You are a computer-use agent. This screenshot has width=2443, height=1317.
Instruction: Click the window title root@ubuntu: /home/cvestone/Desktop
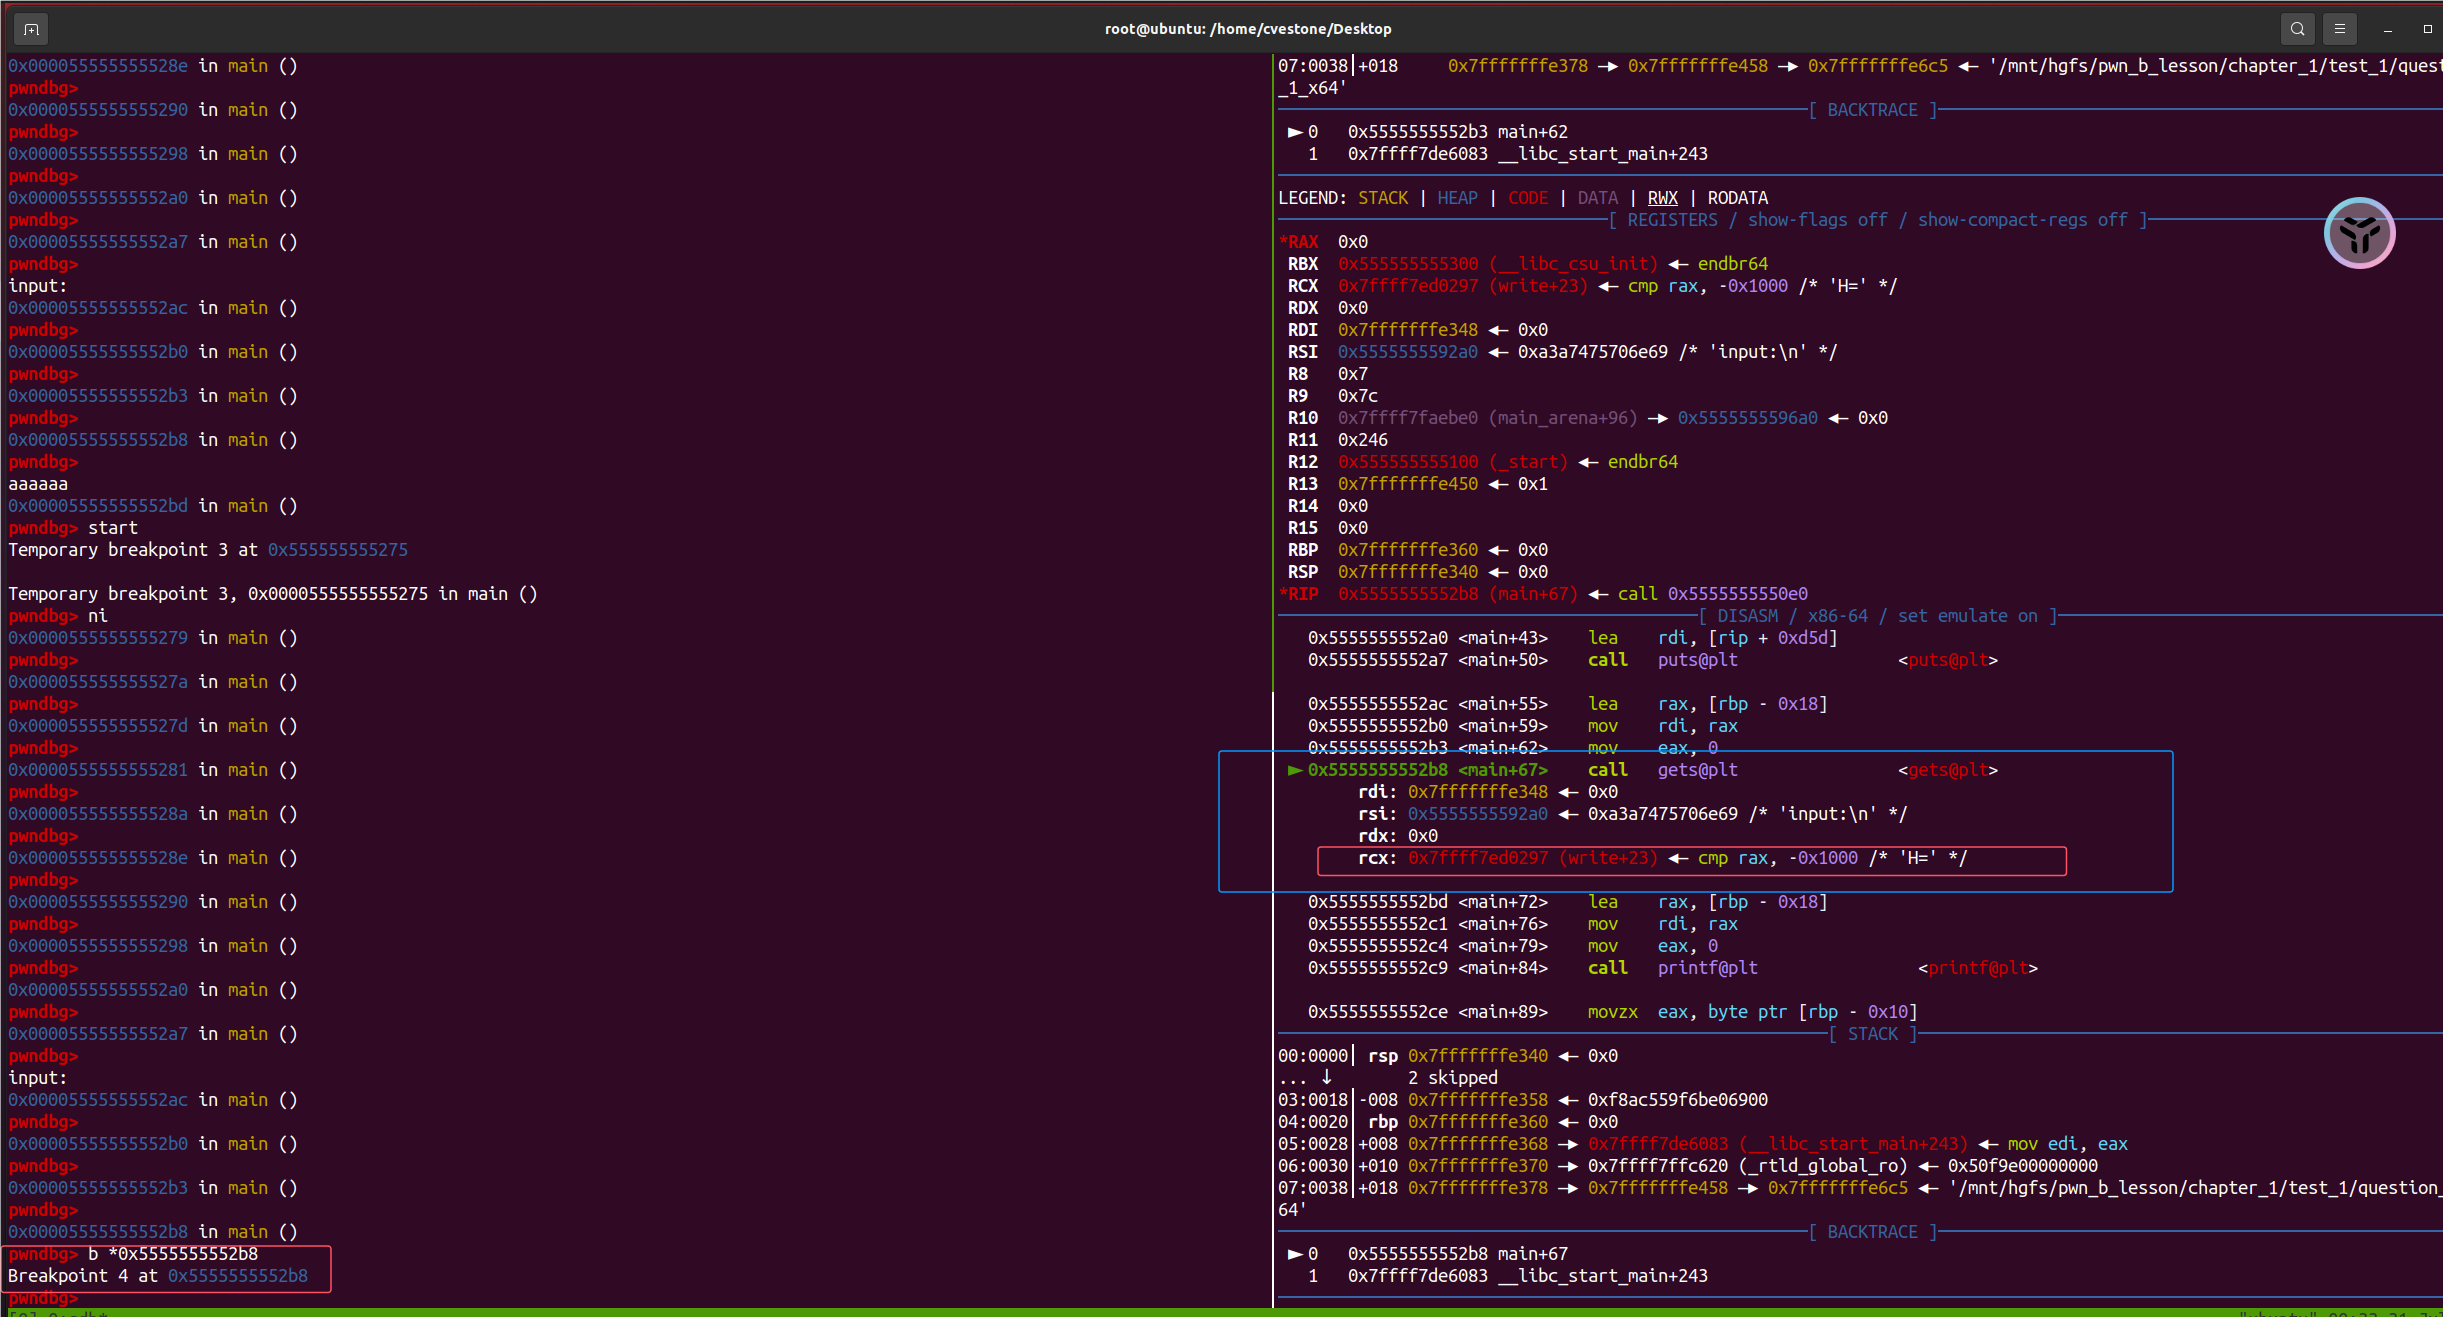tap(1248, 29)
